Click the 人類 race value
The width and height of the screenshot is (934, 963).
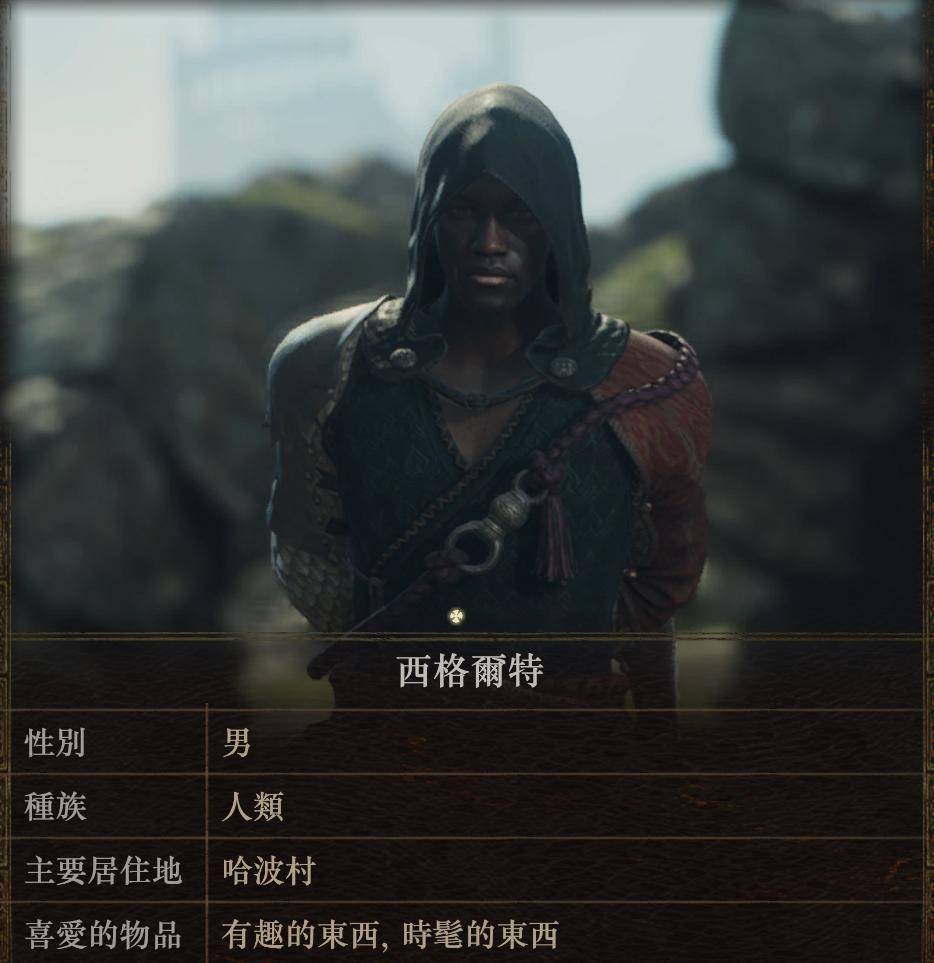pos(252,806)
